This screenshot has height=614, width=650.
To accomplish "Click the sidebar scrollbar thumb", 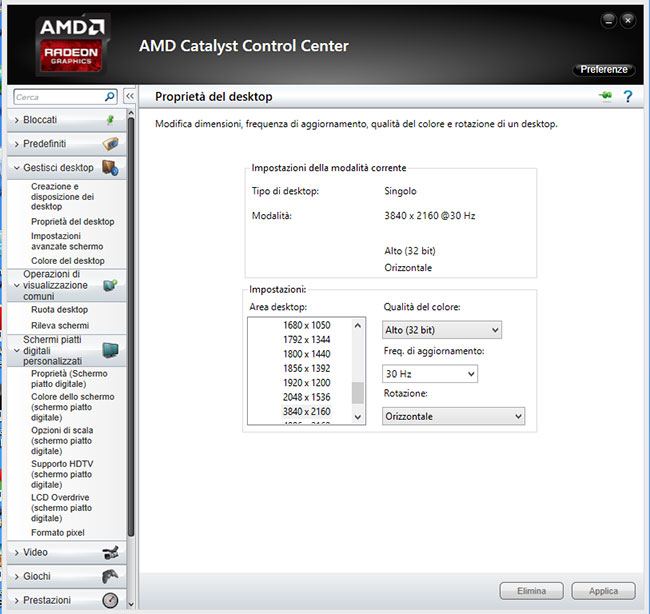I will [131, 328].
